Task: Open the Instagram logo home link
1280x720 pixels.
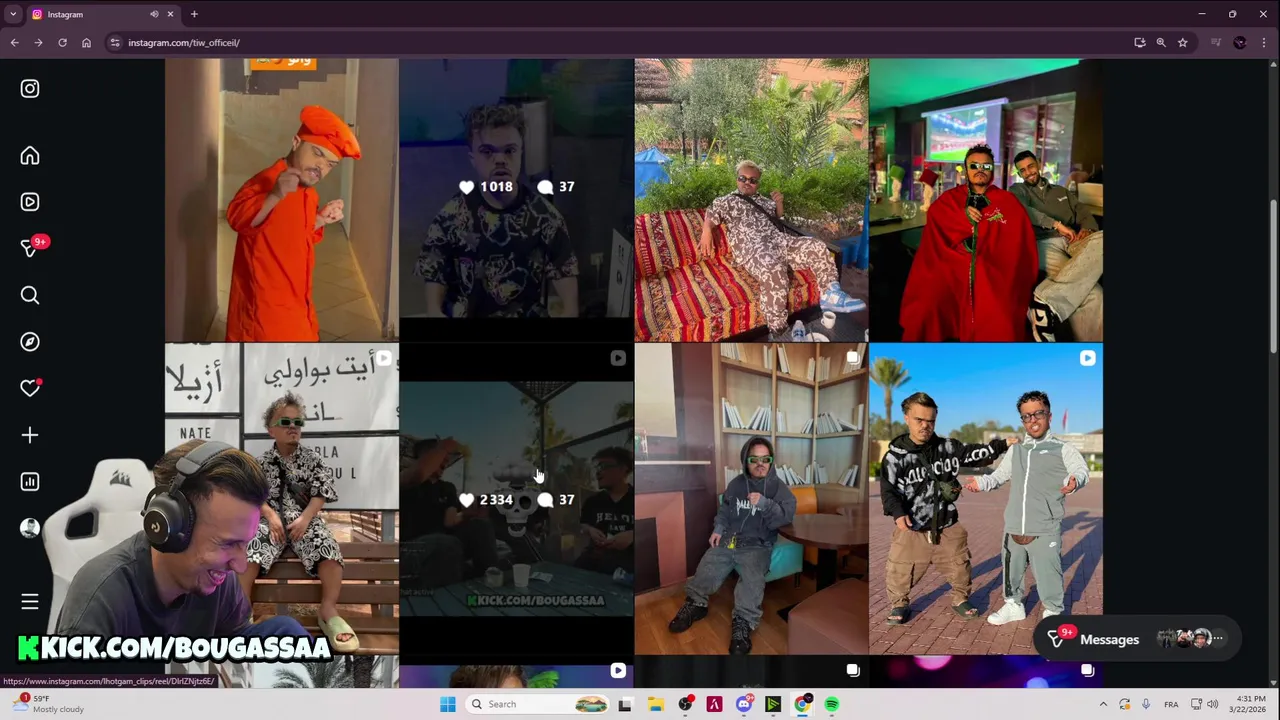Action: [x=30, y=89]
